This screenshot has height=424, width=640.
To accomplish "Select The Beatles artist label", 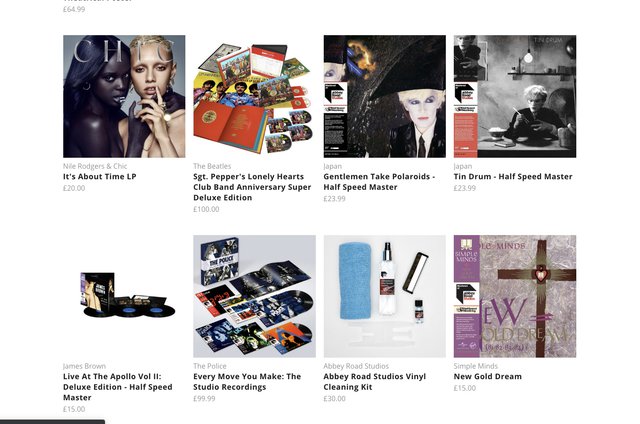I will (212, 166).
